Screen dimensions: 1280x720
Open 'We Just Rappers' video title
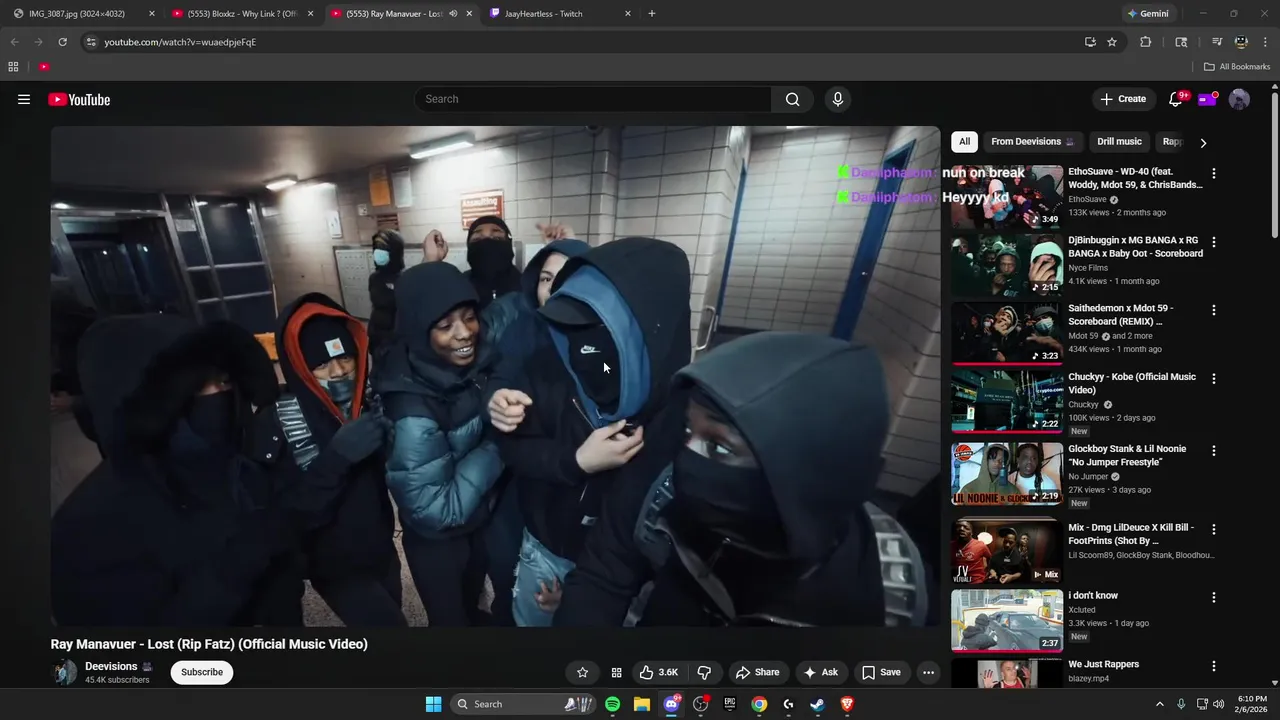click(x=1104, y=664)
